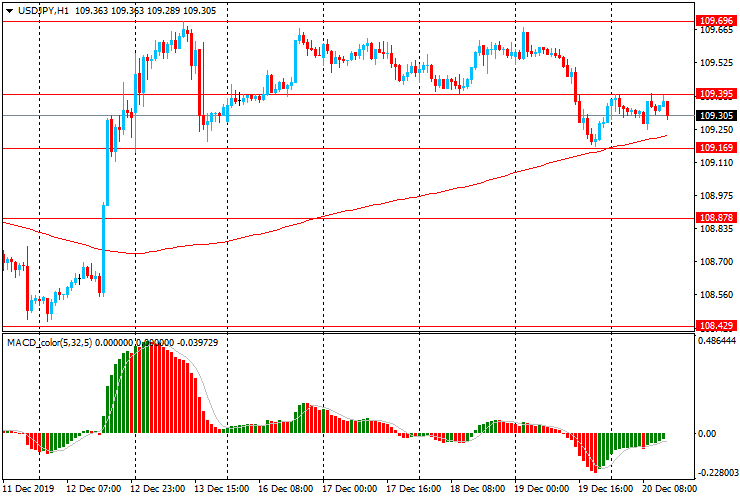This screenshot has height=500, width=740.
Task: Click the 108.835 price axis value
Action: [716, 229]
